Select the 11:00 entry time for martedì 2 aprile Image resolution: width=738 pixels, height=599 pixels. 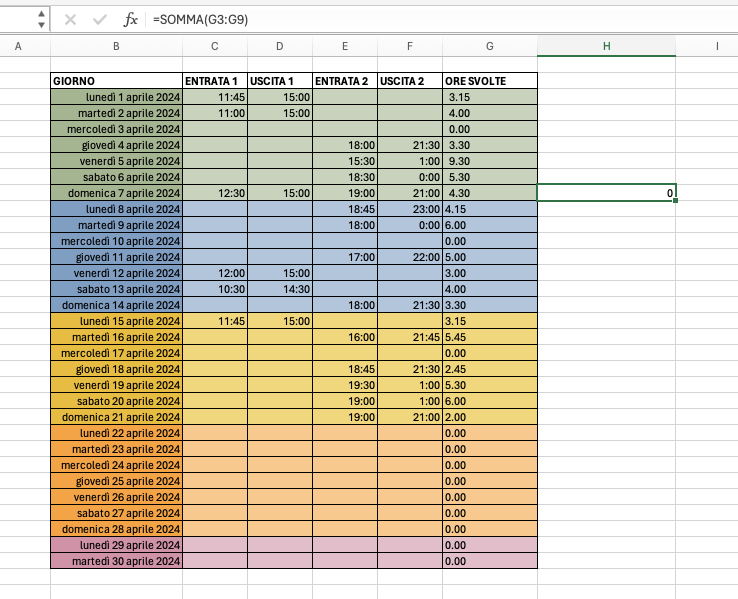(x=215, y=113)
